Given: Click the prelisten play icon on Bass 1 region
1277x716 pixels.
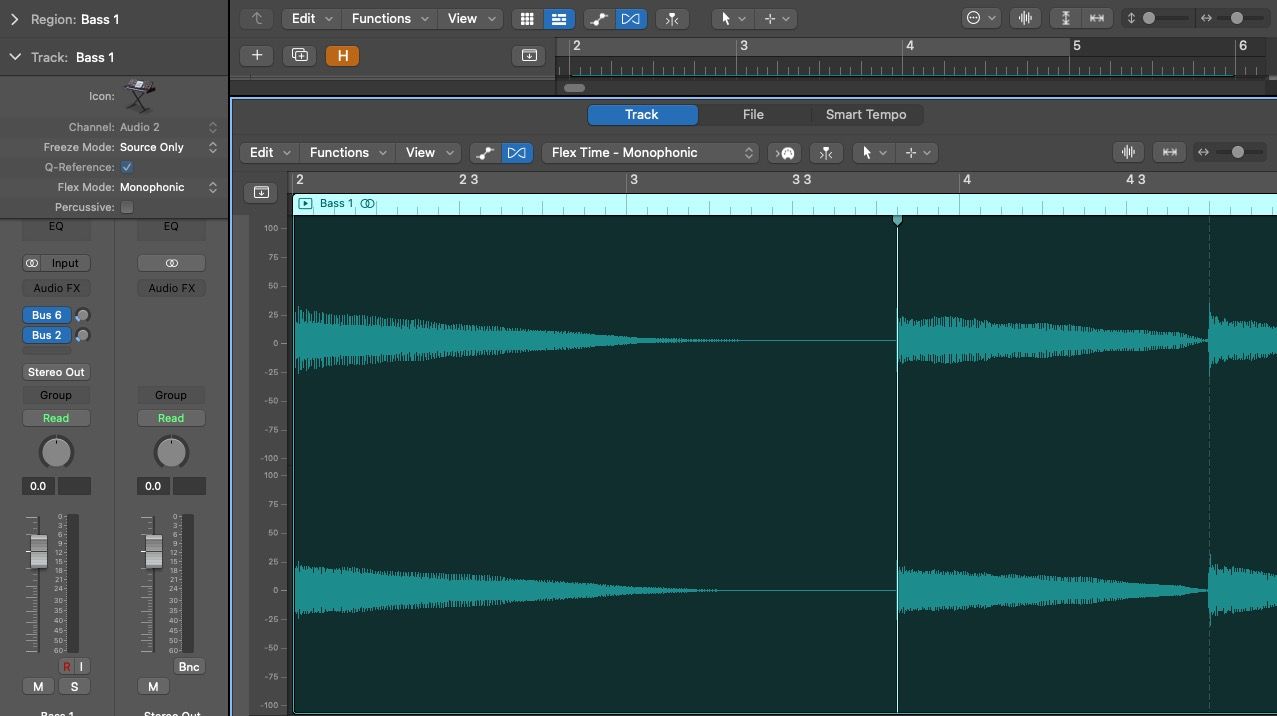Looking at the screenshot, I should [x=306, y=203].
